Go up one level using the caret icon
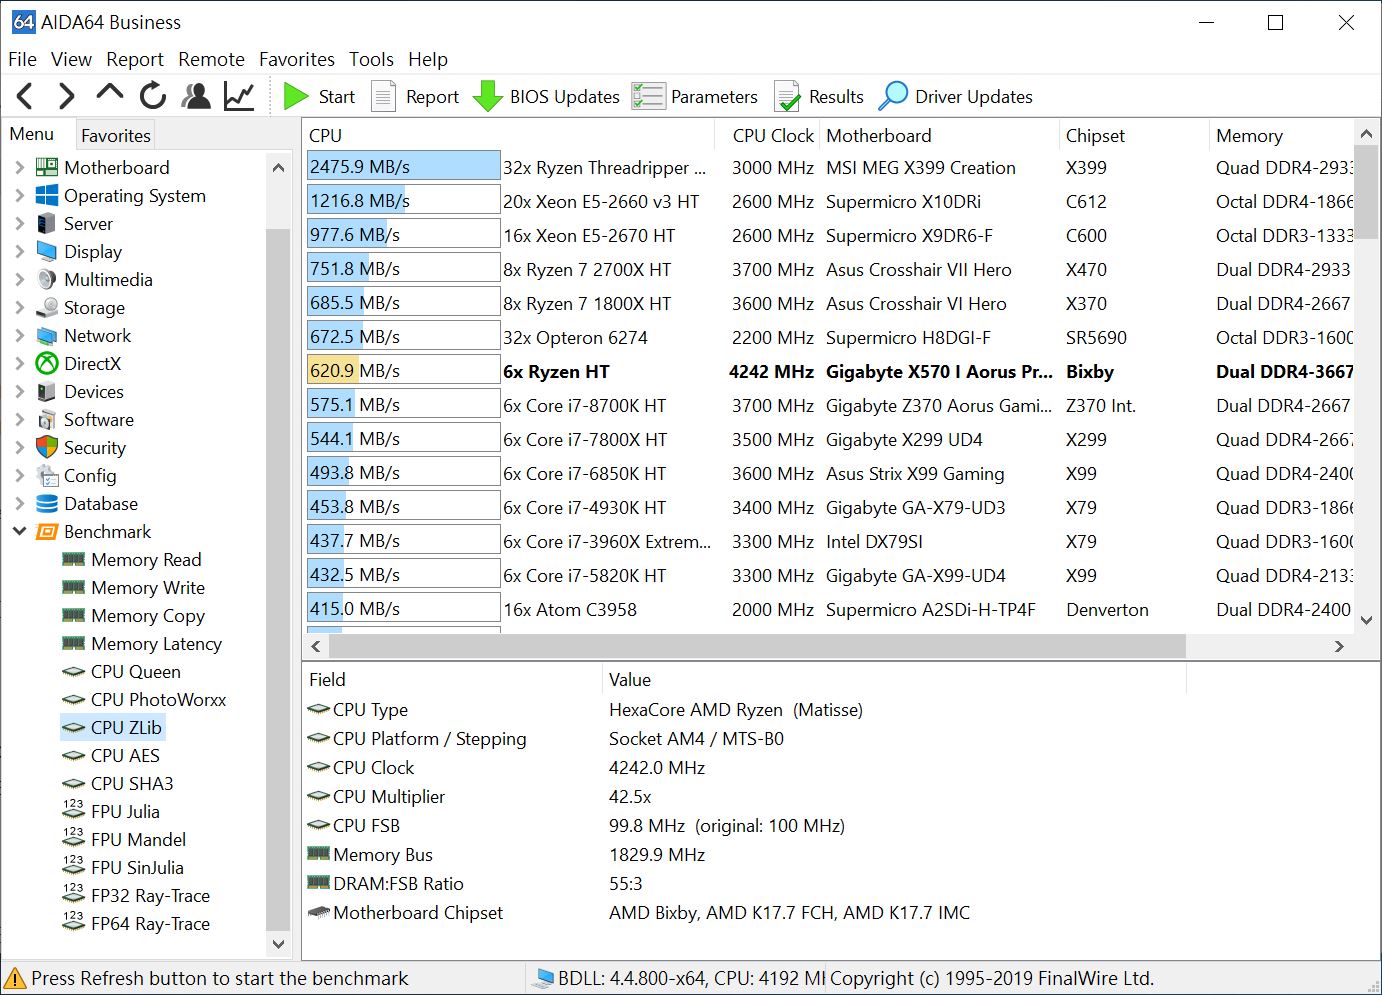The height and width of the screenshot is (995, 1382). [109, 95]
